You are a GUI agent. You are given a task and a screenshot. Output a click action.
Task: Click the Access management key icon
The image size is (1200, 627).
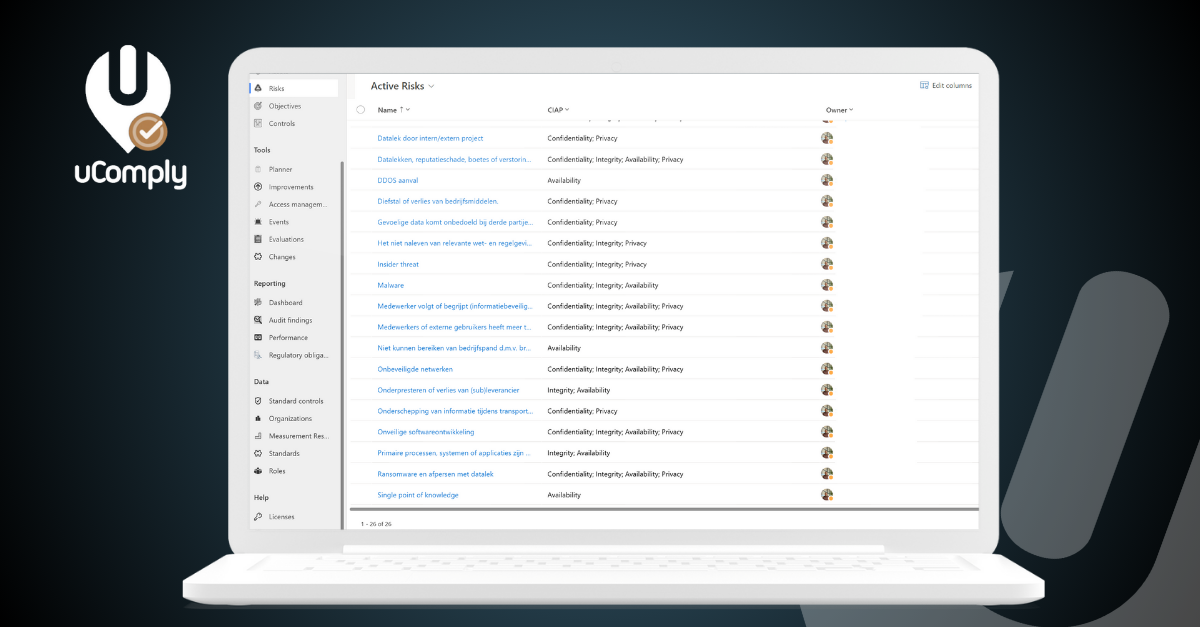pos(258,204)
